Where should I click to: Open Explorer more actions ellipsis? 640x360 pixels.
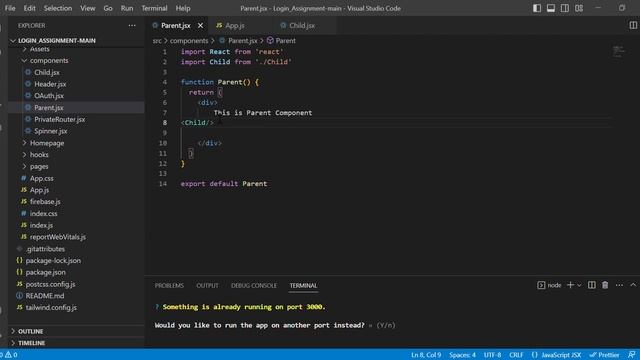(132, 25)
